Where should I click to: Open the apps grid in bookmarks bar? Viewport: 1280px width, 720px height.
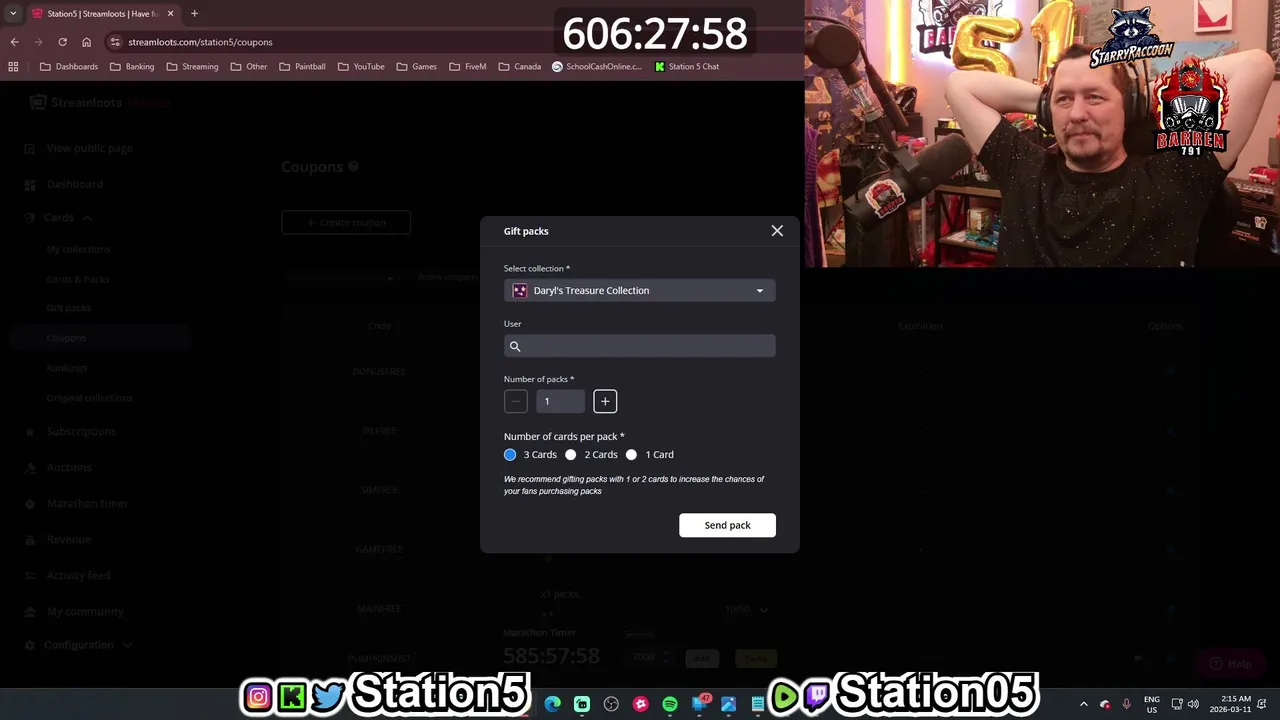(13, 67)
